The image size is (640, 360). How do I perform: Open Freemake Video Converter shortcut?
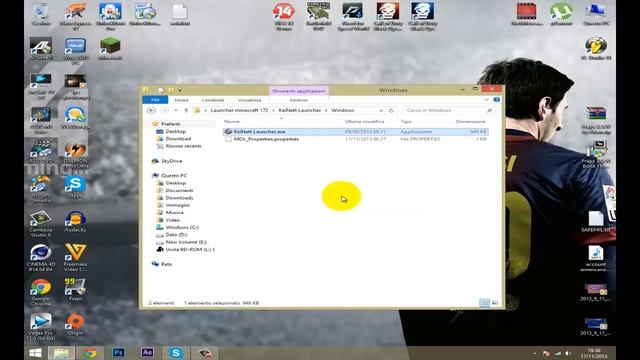[x=76, y=258]
